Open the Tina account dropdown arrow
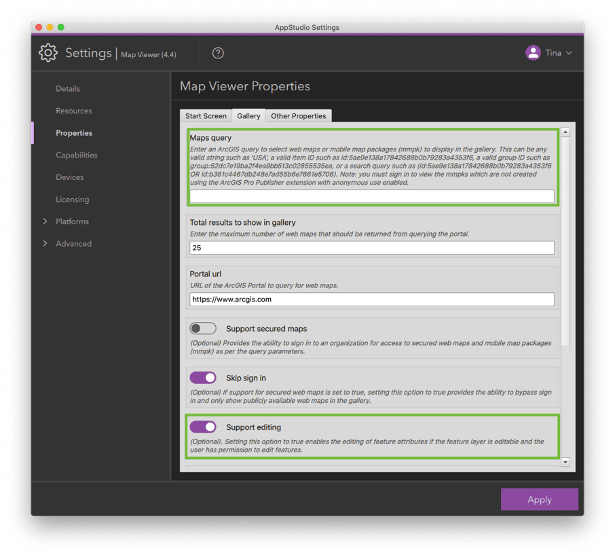Image resolution: width=616 pixels, height=558 pixels. point(569,53)
